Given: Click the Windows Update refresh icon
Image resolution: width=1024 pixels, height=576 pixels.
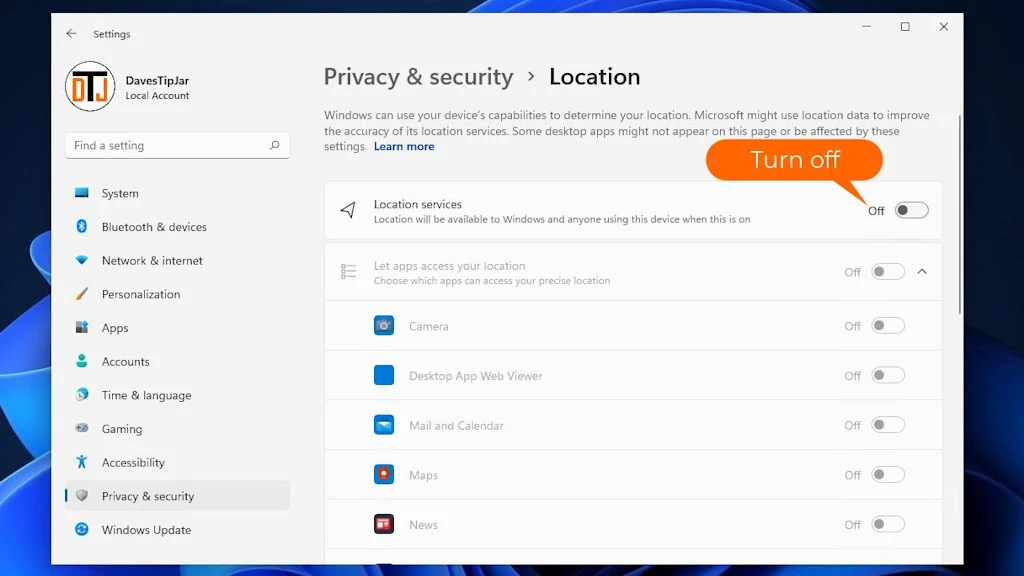Looking at the screenshot, I should pyautogui.click(x=82, y=529).
